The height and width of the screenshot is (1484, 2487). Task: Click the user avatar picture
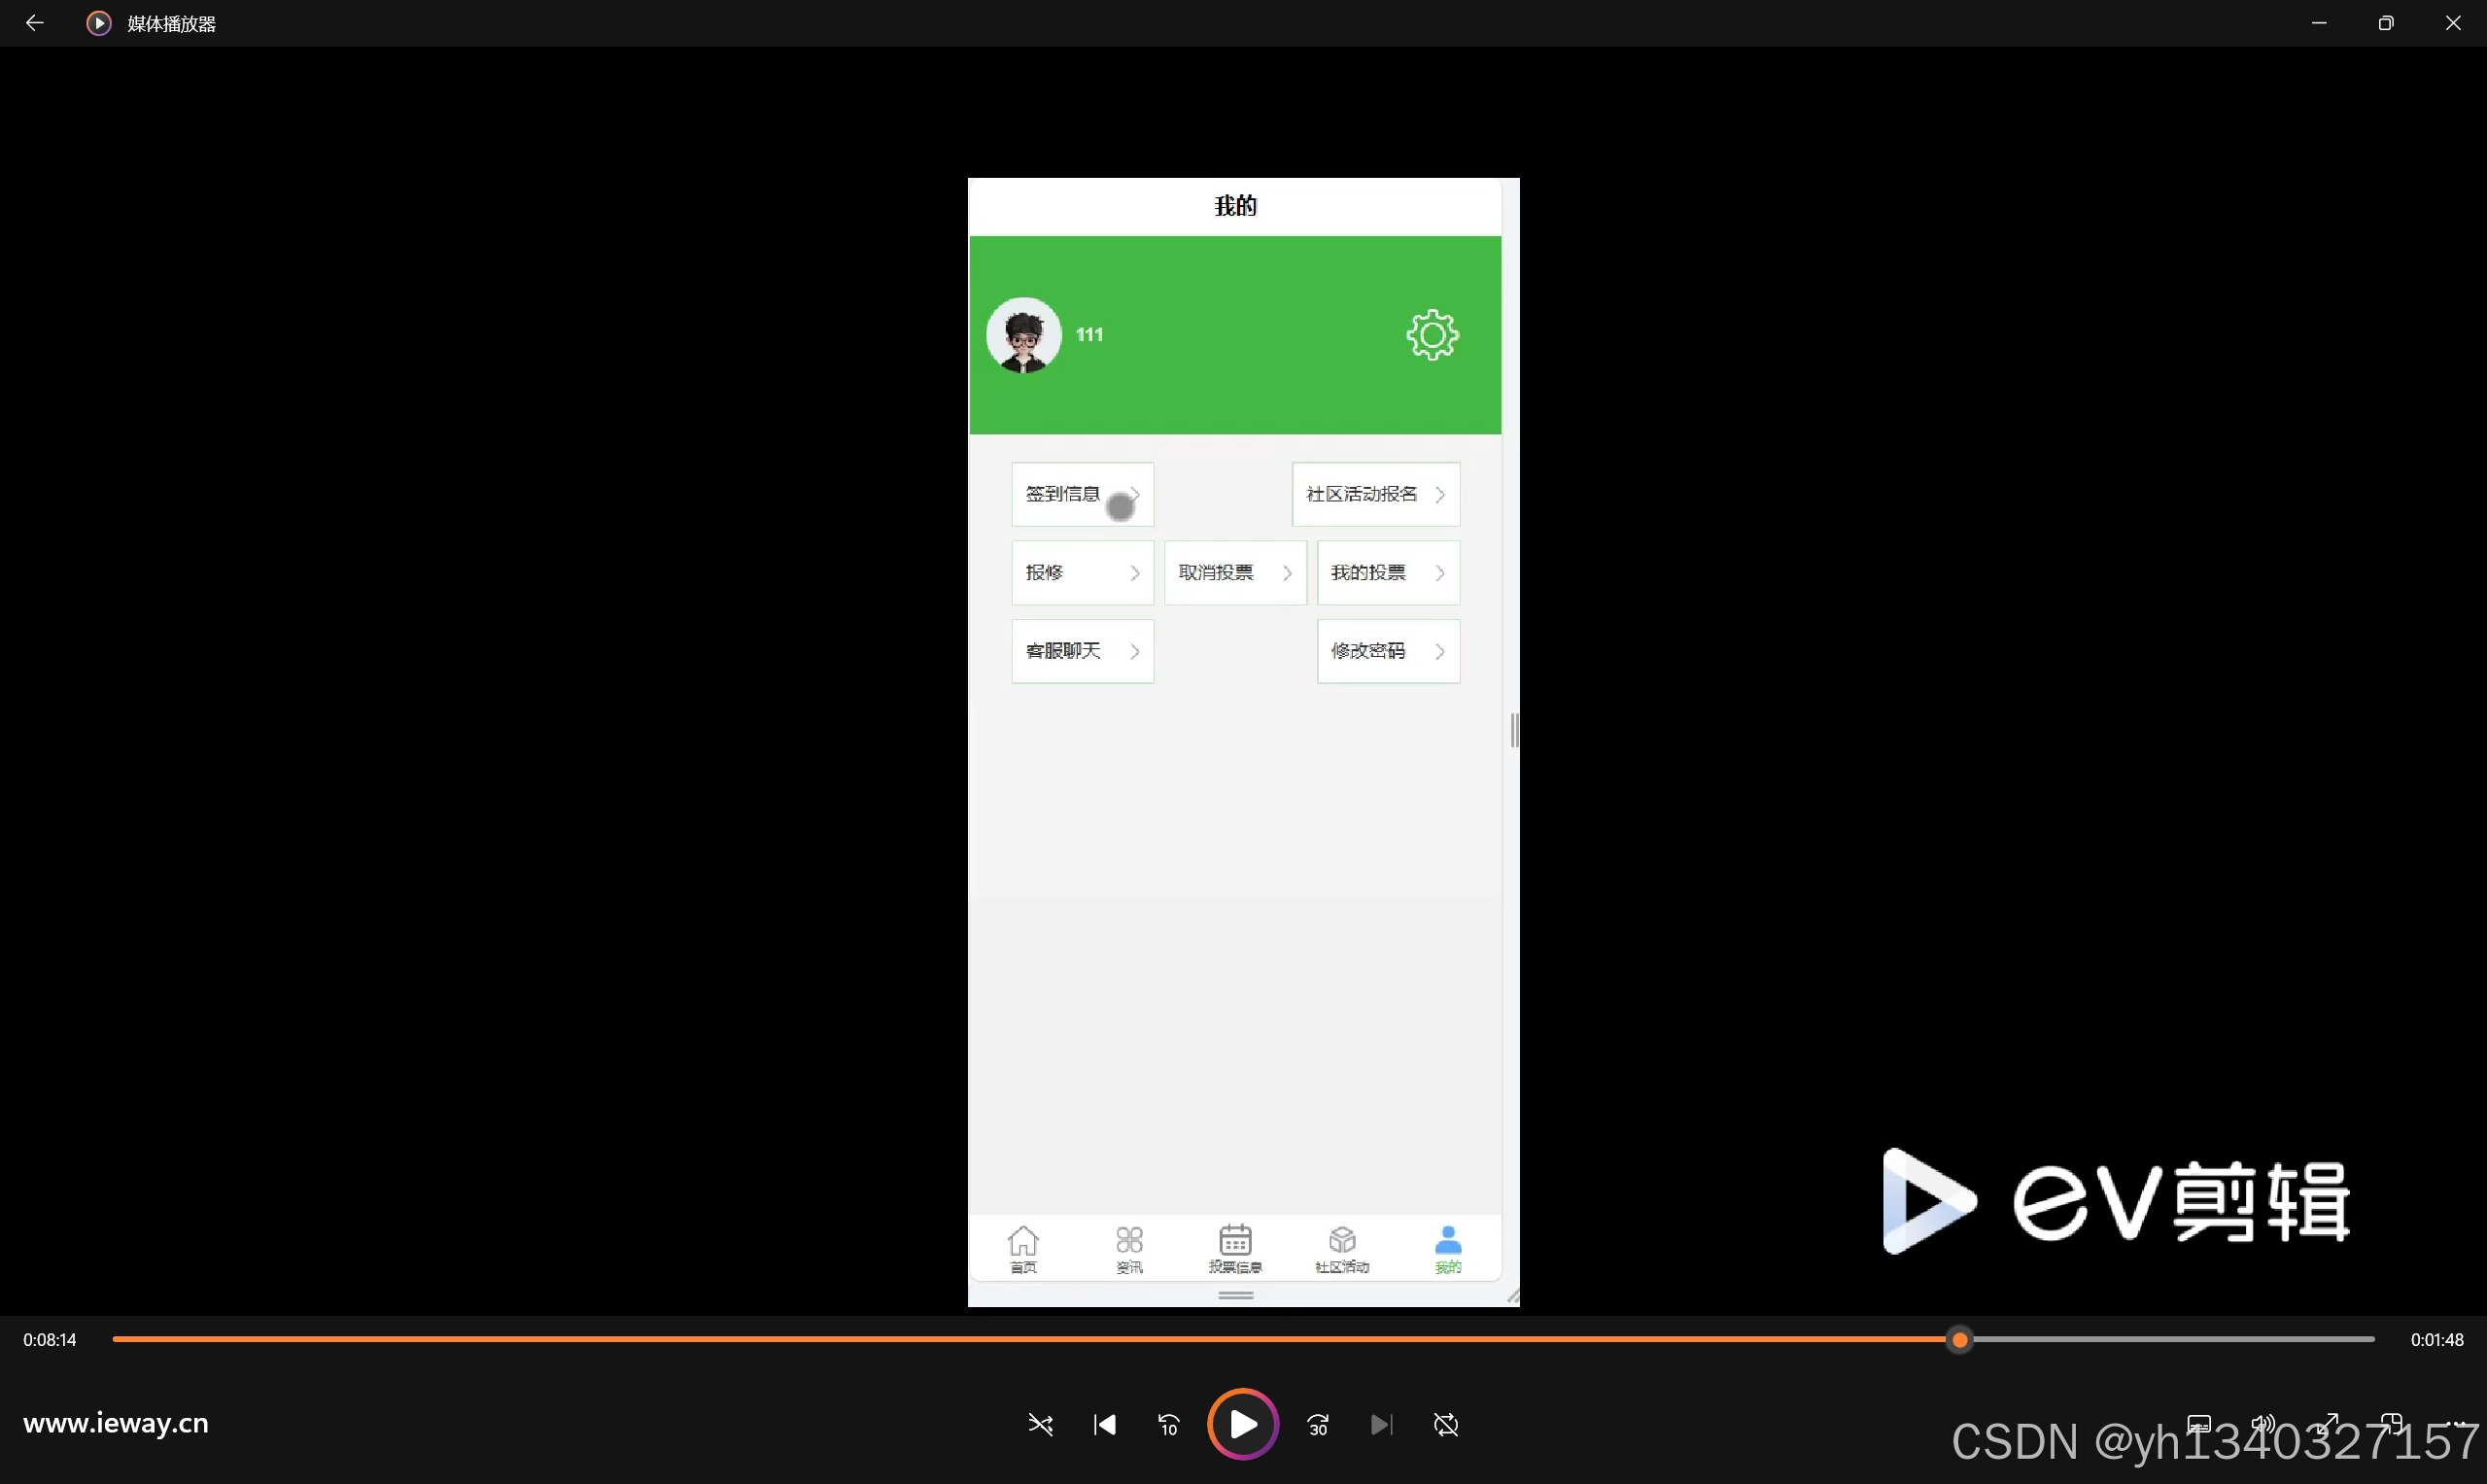coord(1023,335)
